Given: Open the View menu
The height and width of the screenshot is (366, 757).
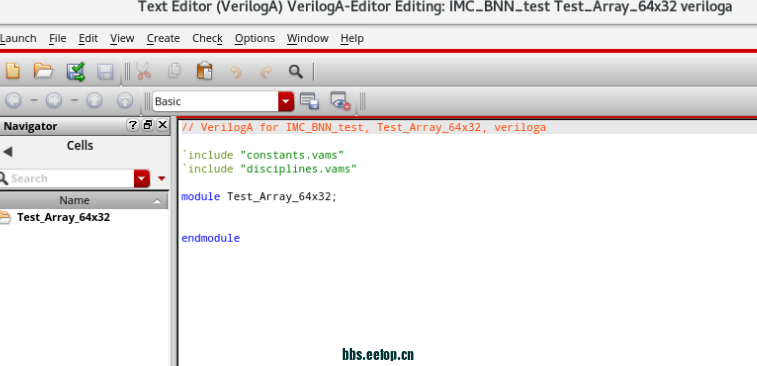Looking at the screenshot, I should 122,38.
